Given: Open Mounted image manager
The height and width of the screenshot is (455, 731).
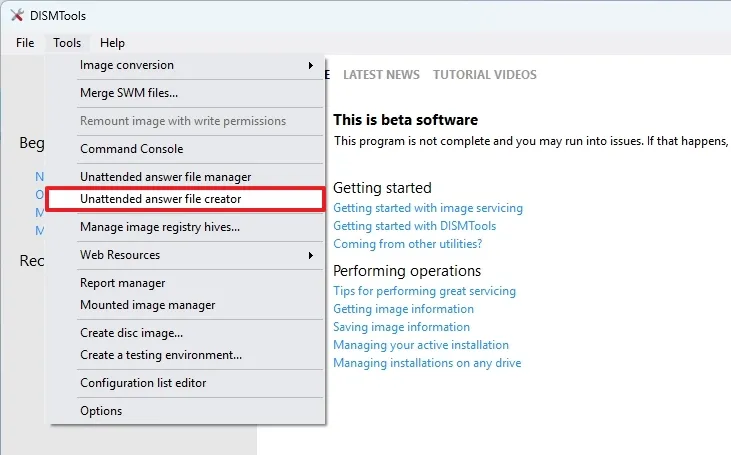Looking at the screenshot, I should click(186, 305).
